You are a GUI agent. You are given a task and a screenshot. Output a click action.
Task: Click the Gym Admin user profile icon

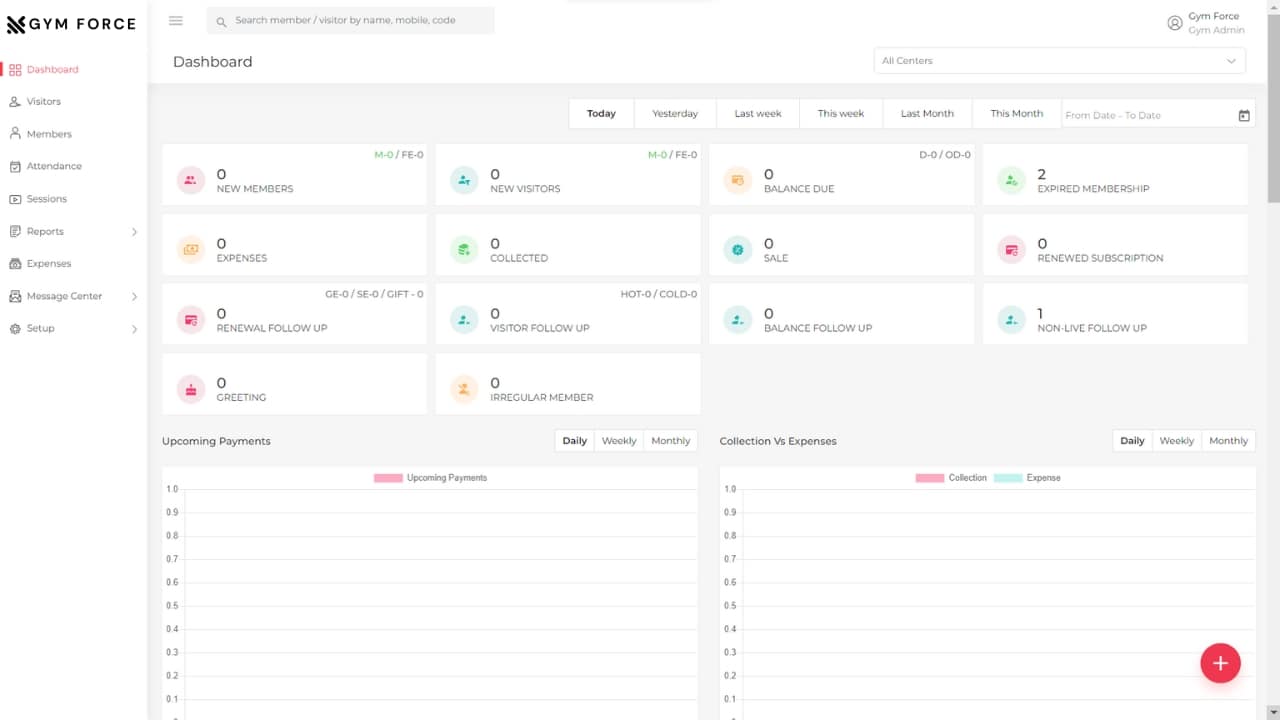tap(1175, 23)
